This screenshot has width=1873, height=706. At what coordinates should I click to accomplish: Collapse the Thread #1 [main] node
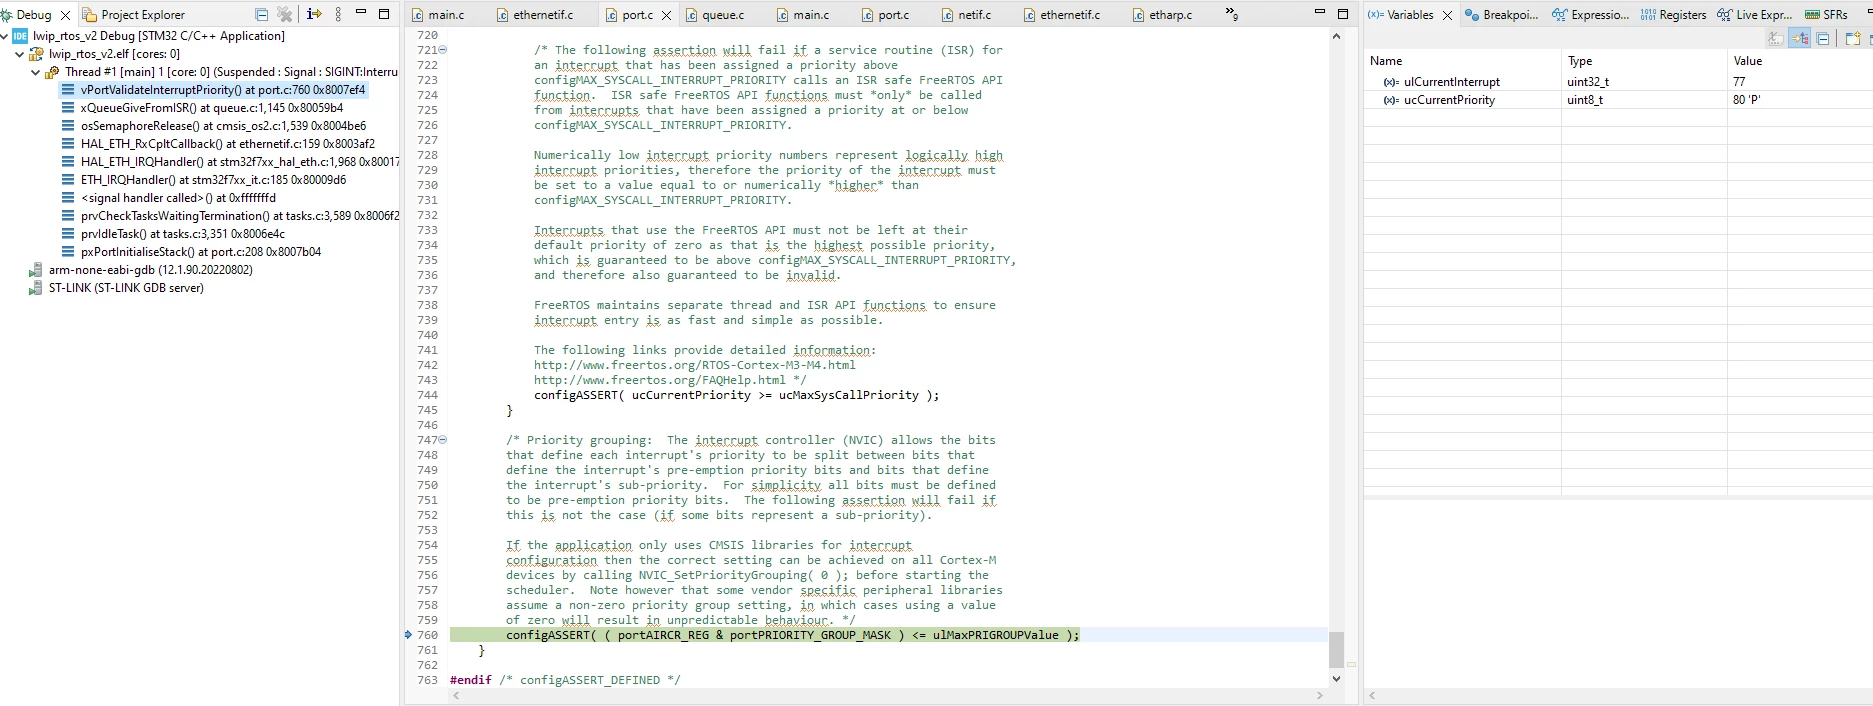point(36,72)
